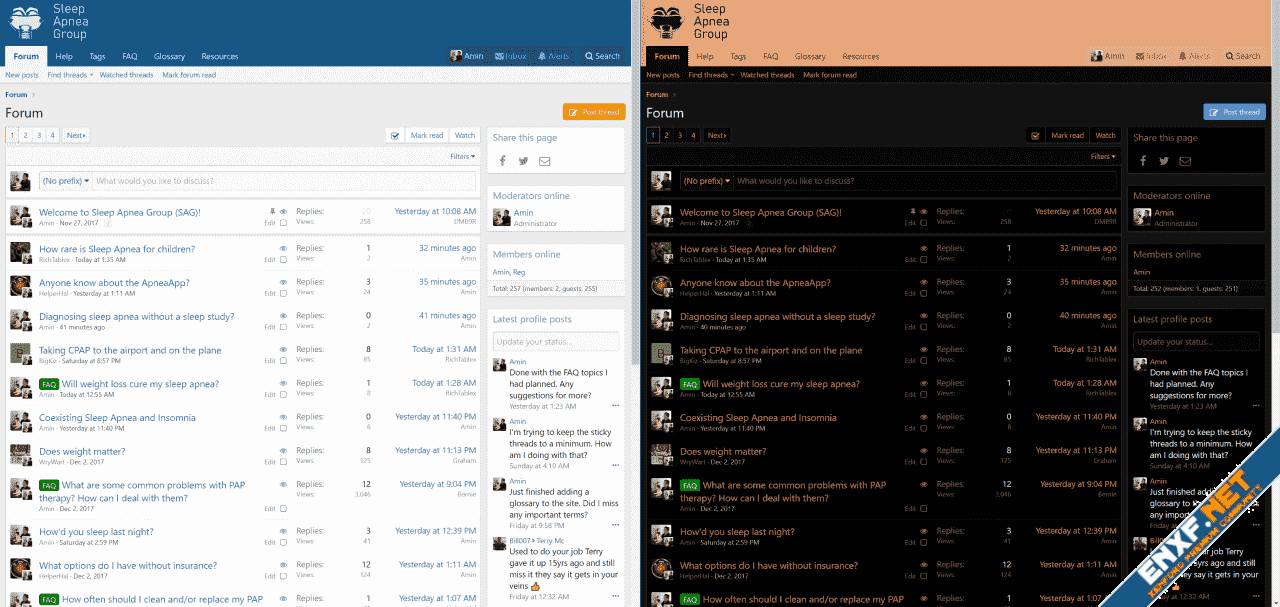Viewport: 1280px width, 607px height.
Task: Click 'Update your status...' field in dark theme
Action: 1195,342
